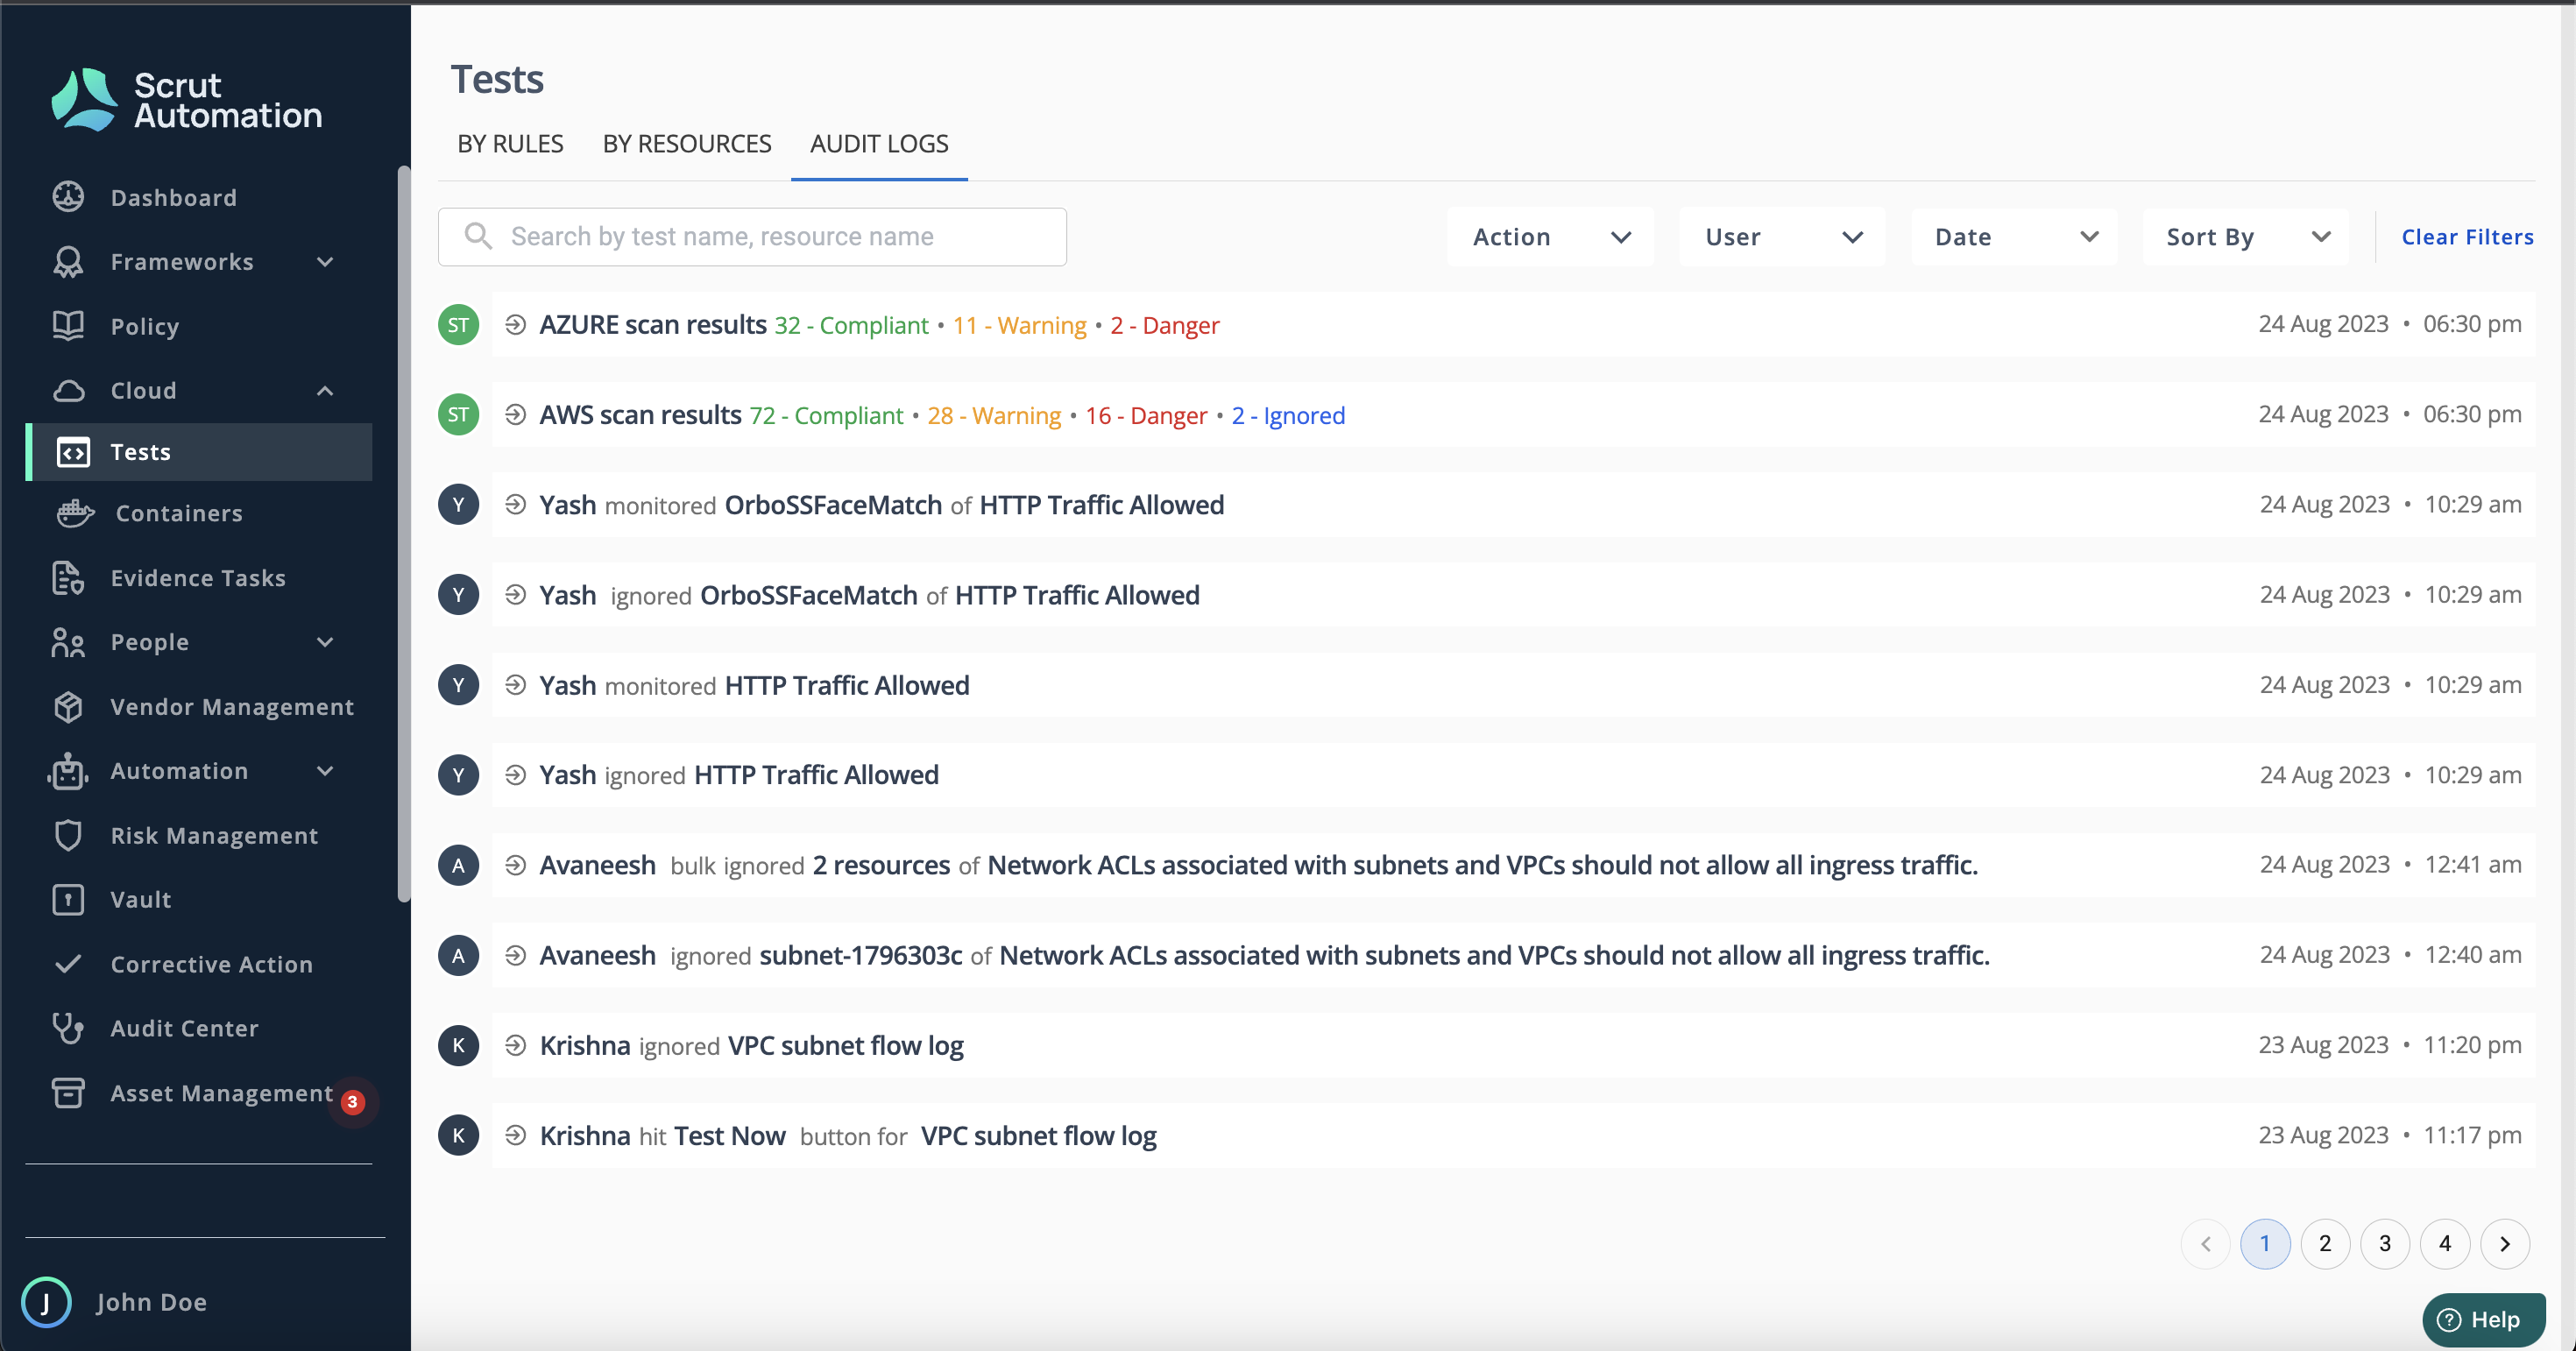
Task: Collapse the Cloud submenu chevron
Action: click(325, 390)
